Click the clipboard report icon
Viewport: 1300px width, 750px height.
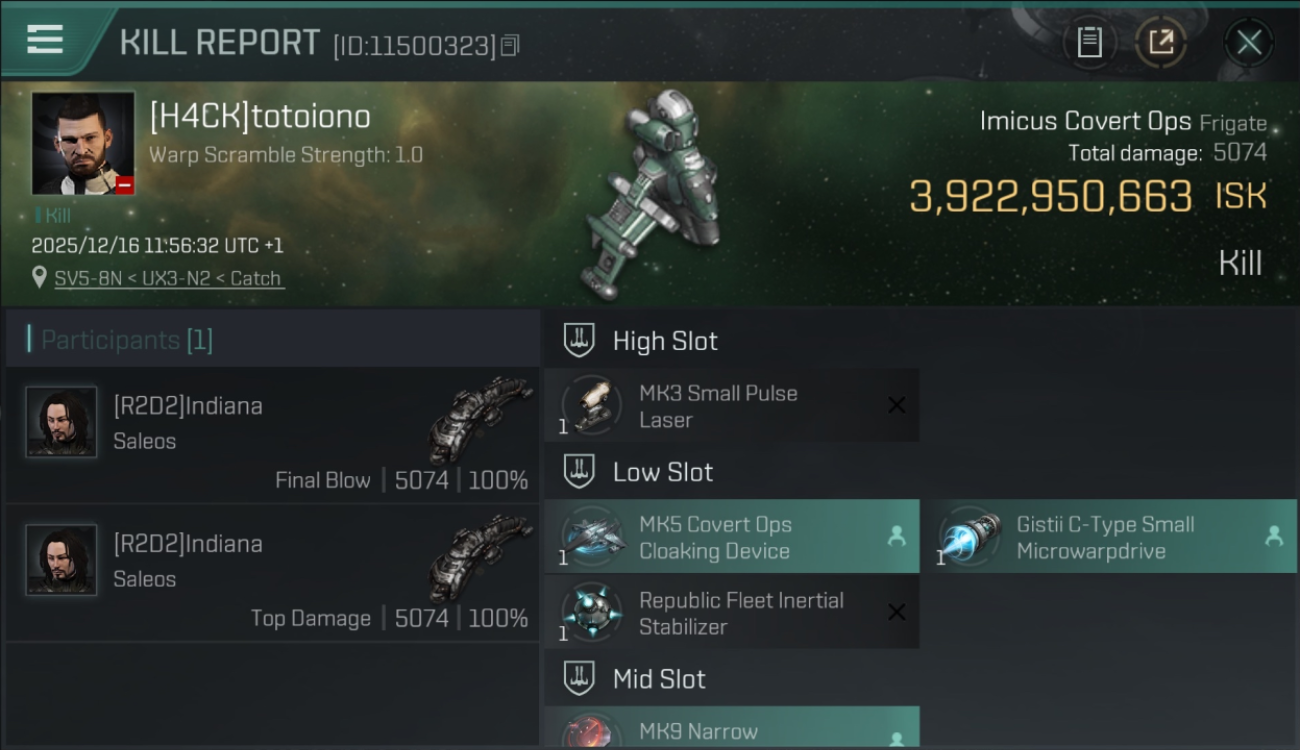click(x=1089, y=42)
